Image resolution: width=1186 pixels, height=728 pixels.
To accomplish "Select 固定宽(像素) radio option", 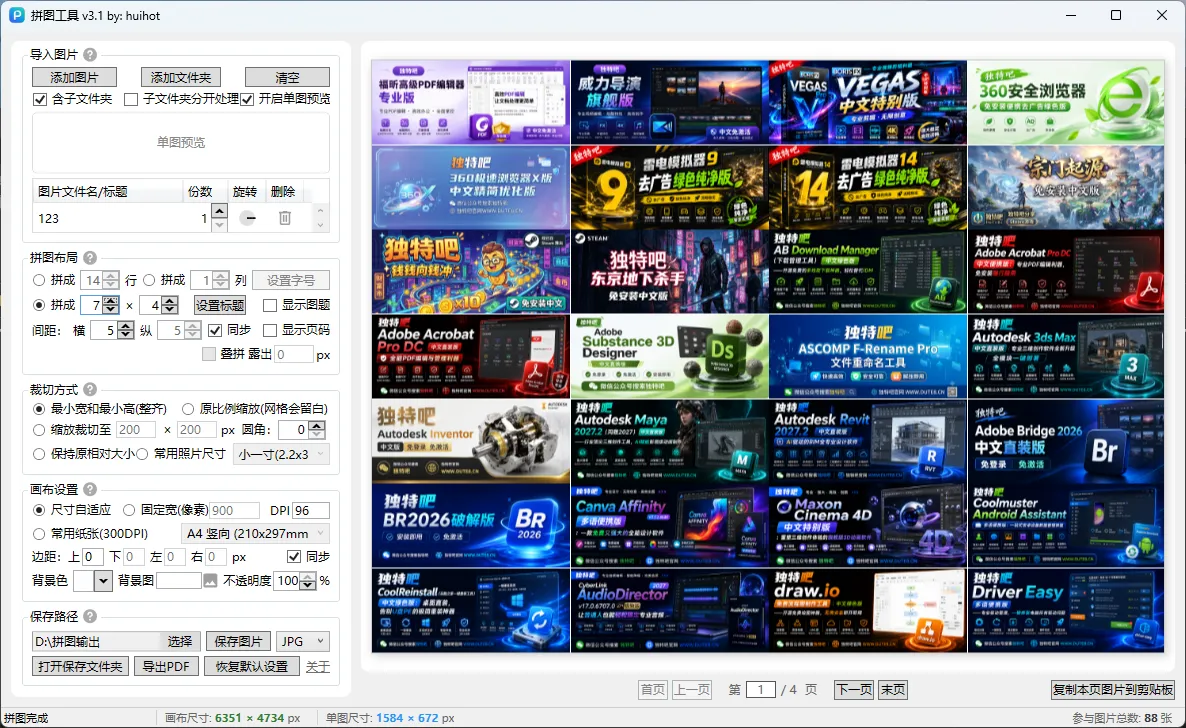I will [129, 510].
